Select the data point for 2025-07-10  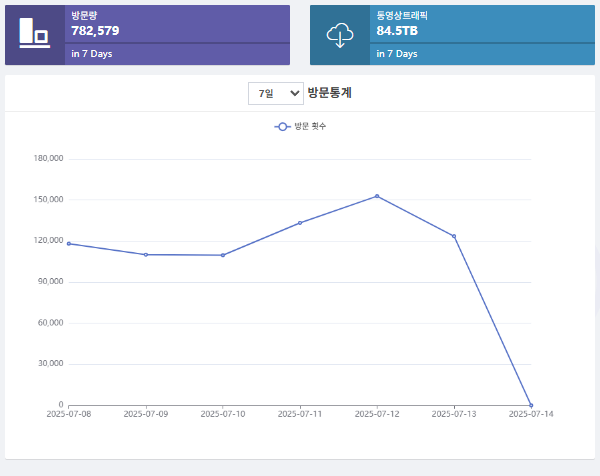click(x=222, y=255)
